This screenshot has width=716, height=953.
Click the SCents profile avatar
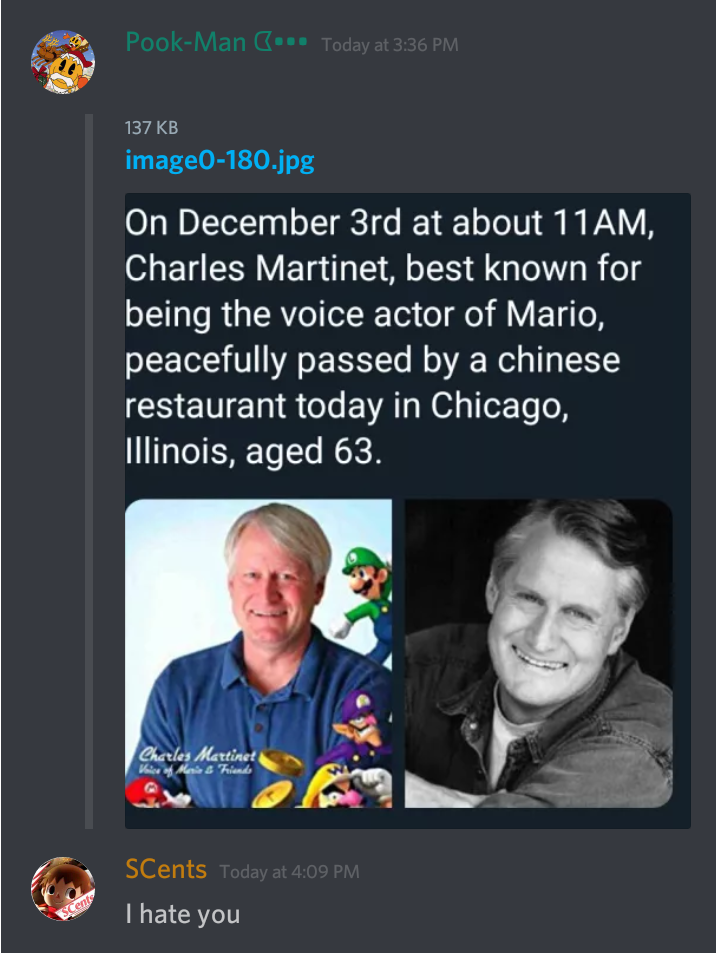pyautogui.click(x=64, y=887)
